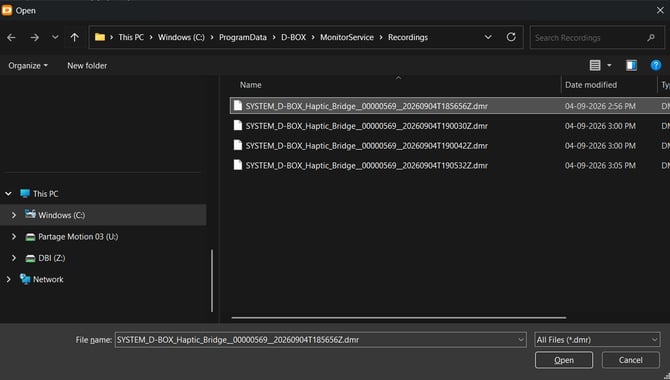
Task: Navigate to D-BOX breadcrumb
Action: (294, 37)
